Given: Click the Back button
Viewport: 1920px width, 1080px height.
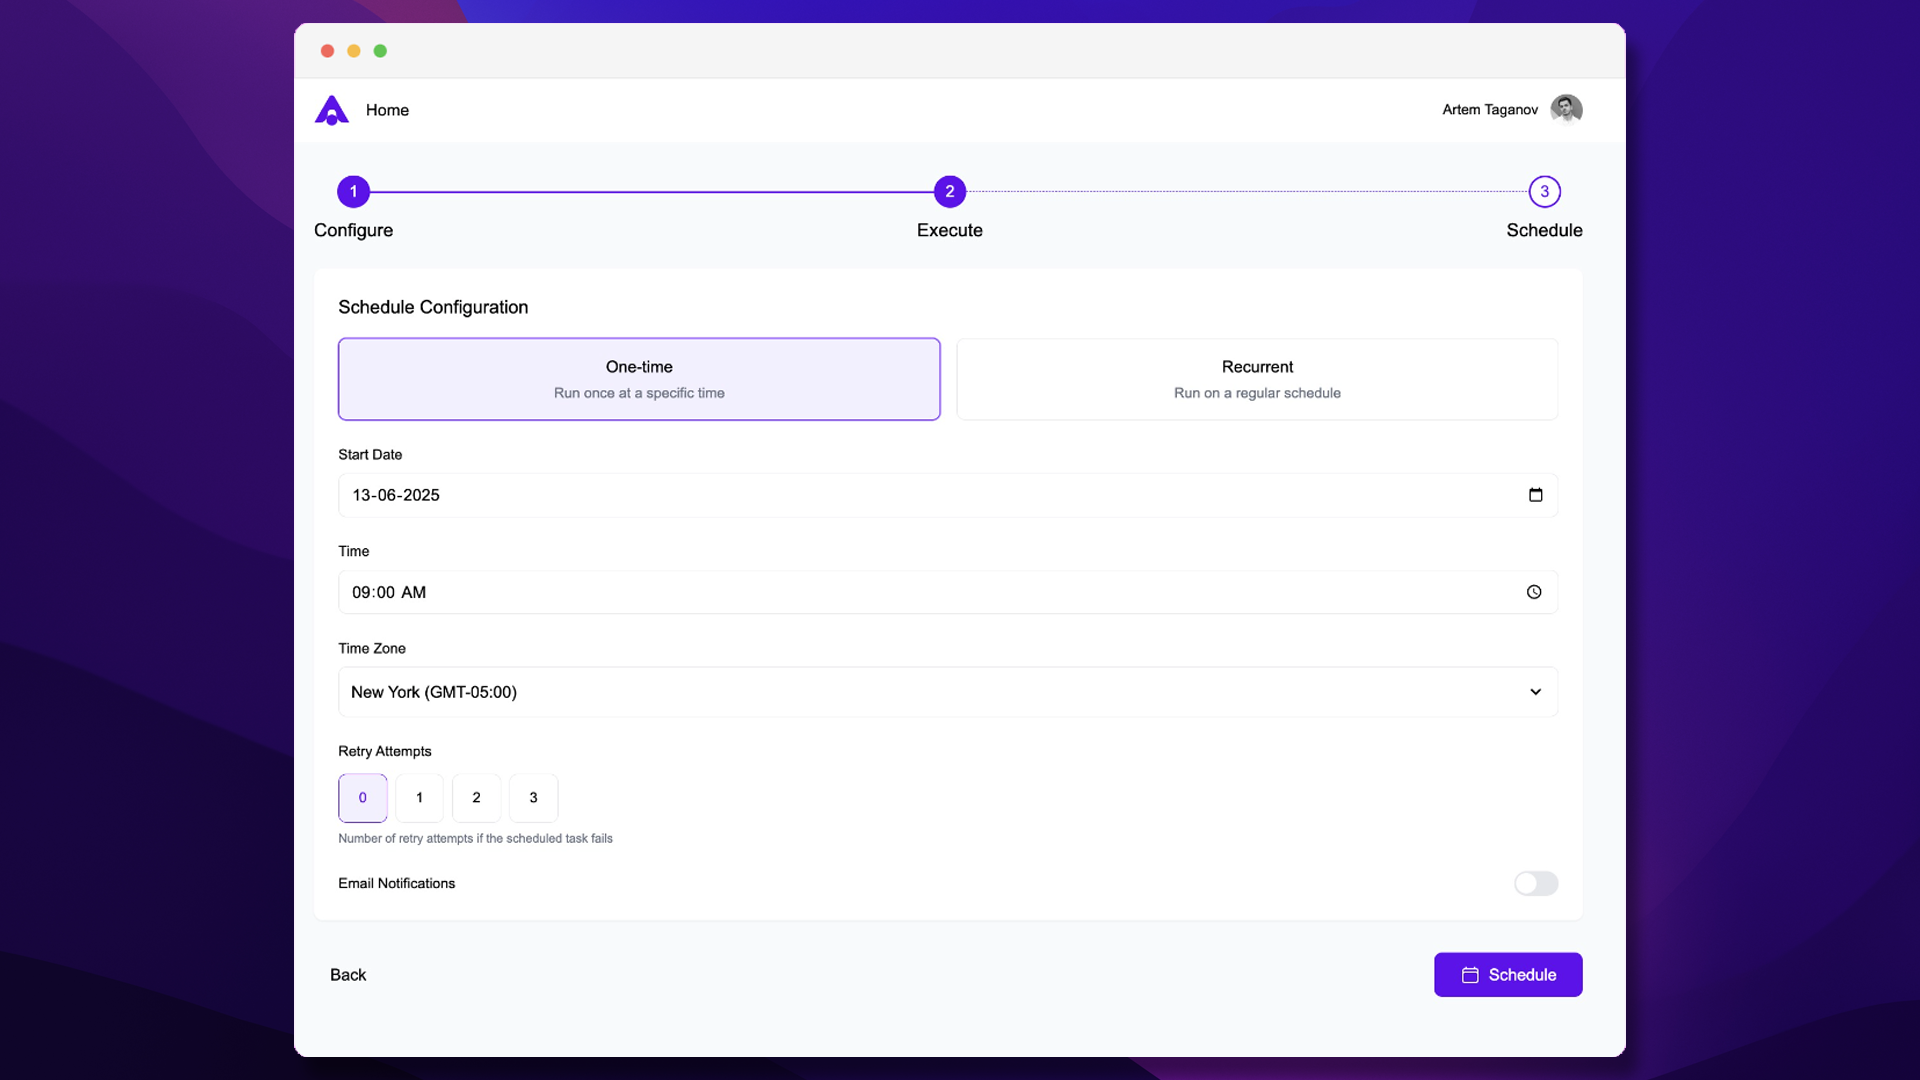Looking at the screenshot, I should pos(348,975).
